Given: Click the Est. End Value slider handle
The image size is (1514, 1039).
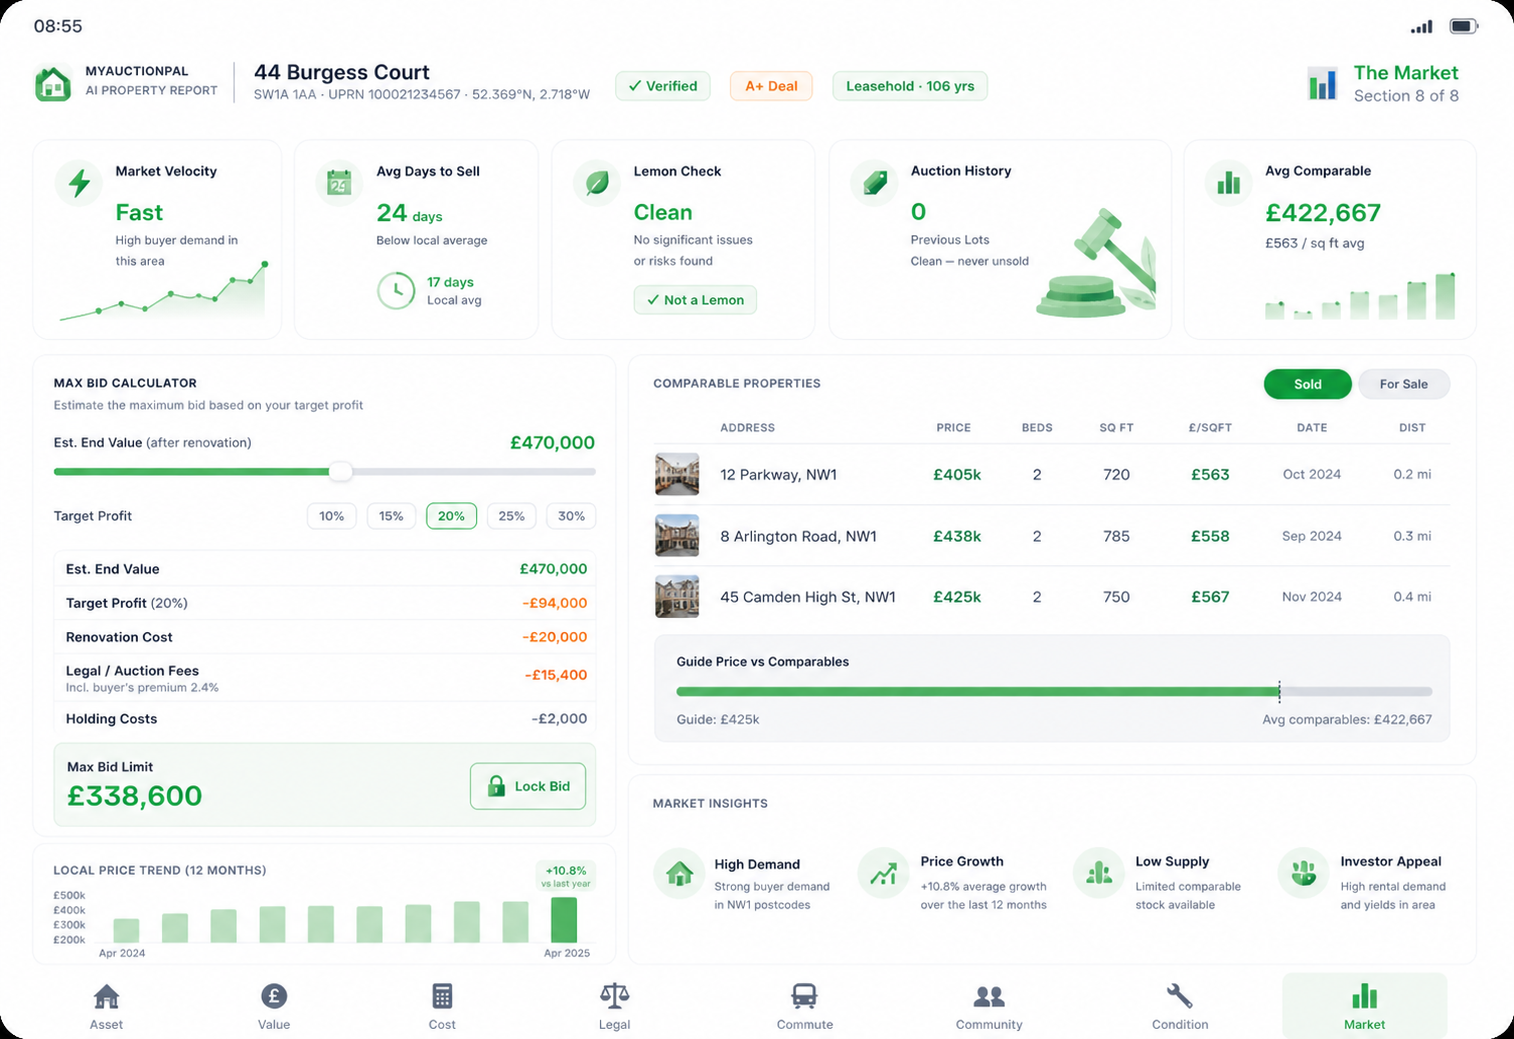Looking at the screenshot, I should (x=341, y=471).
